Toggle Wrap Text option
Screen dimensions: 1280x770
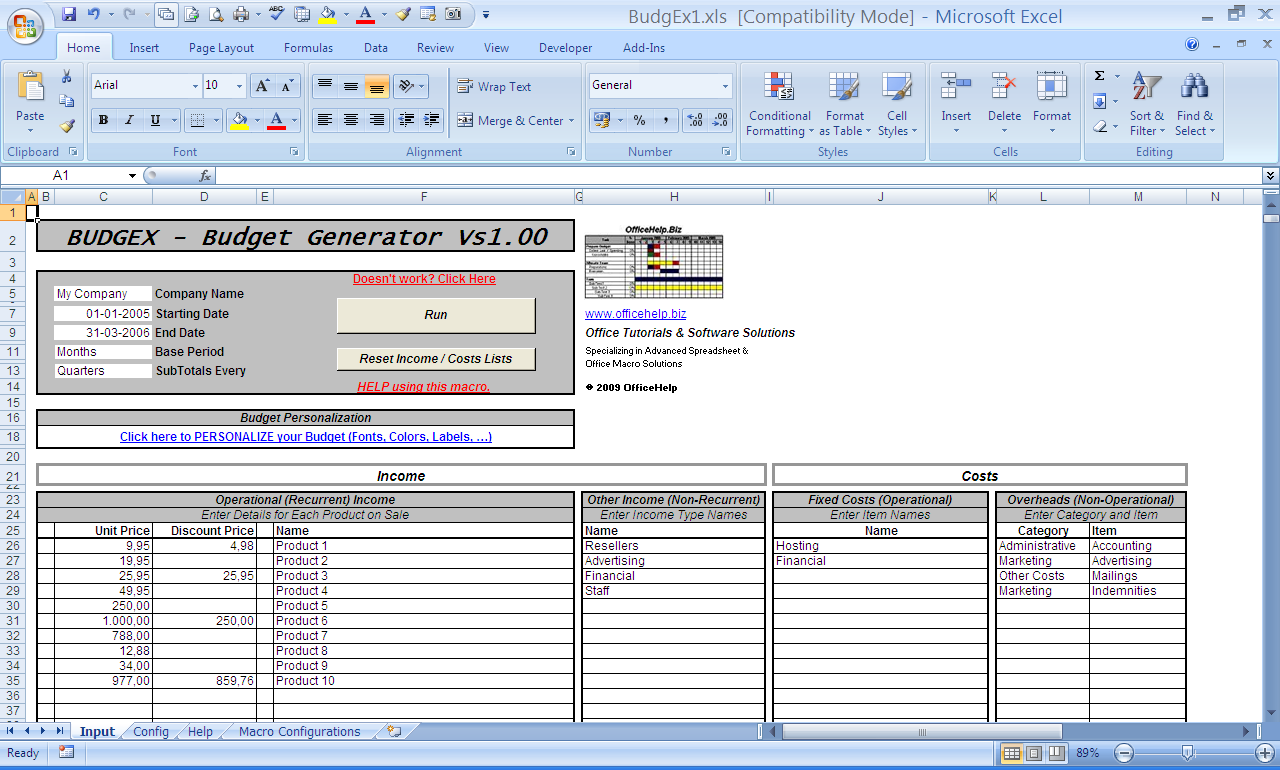494,87
